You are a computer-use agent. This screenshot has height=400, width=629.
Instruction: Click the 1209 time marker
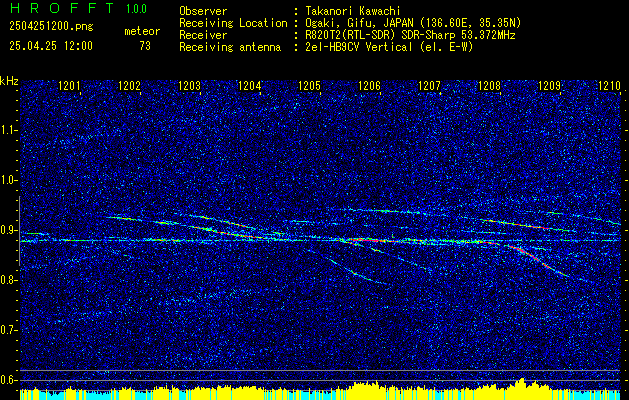tap(550, 85)
